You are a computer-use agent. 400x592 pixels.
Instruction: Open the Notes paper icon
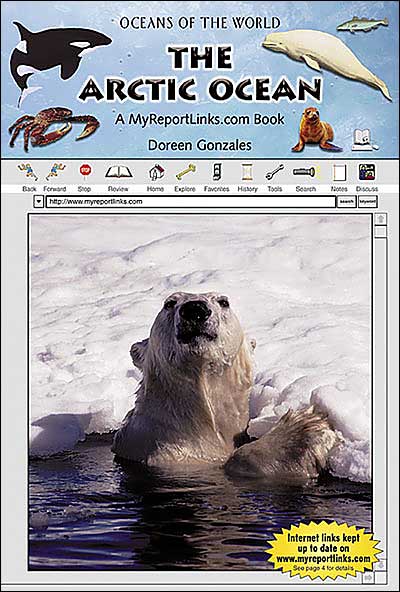click(339, 173)
